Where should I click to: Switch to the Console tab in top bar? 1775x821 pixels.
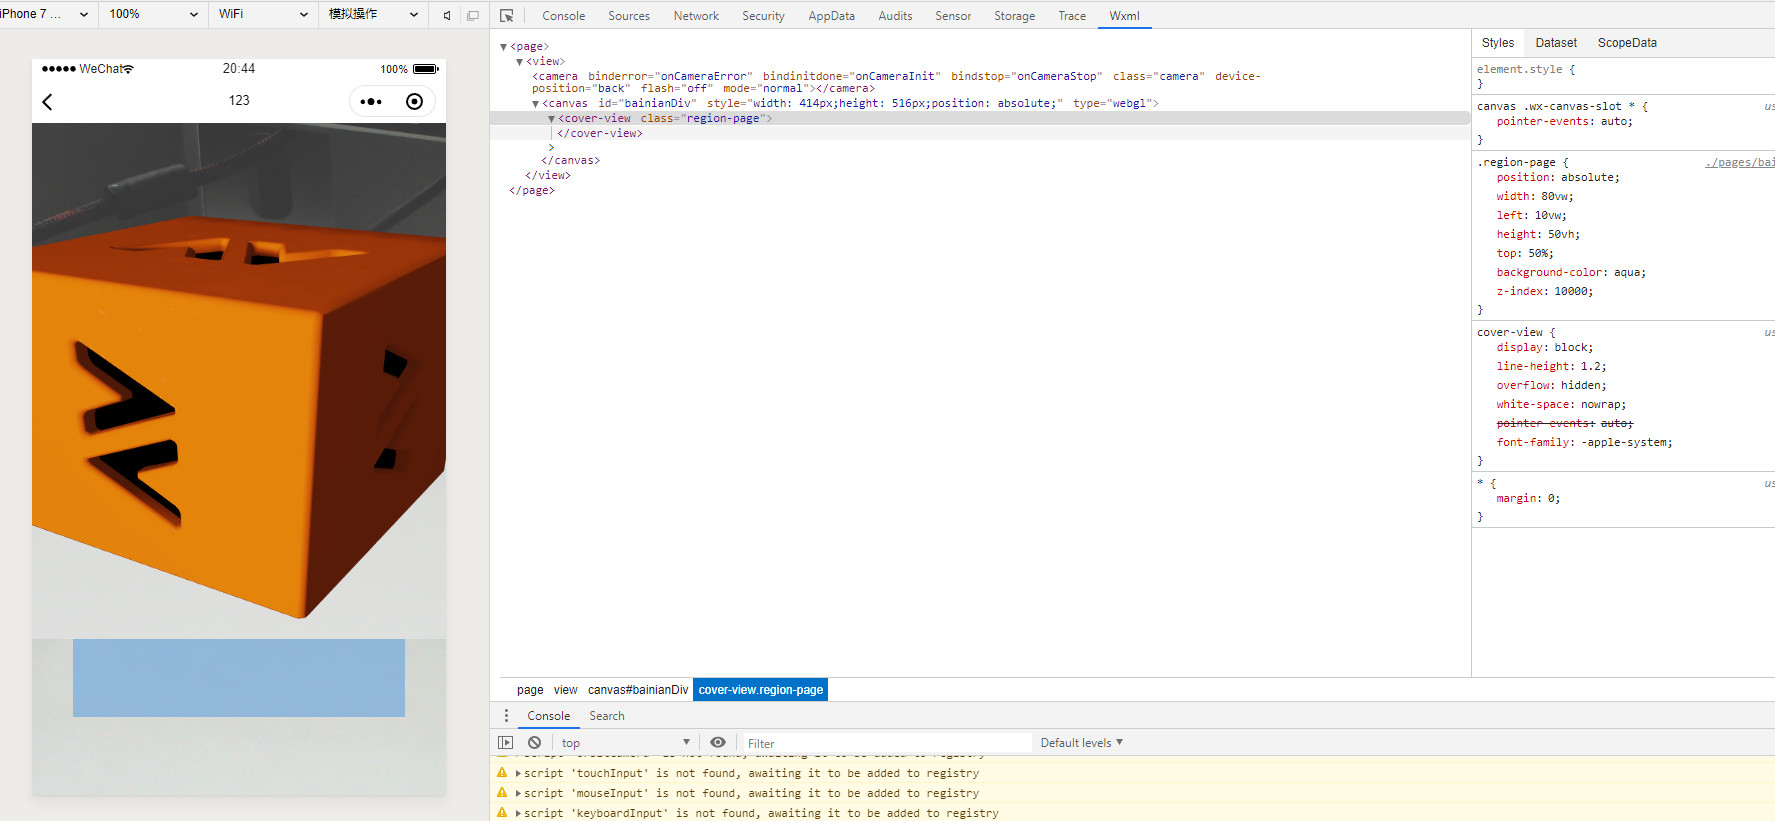click(563, 16)
